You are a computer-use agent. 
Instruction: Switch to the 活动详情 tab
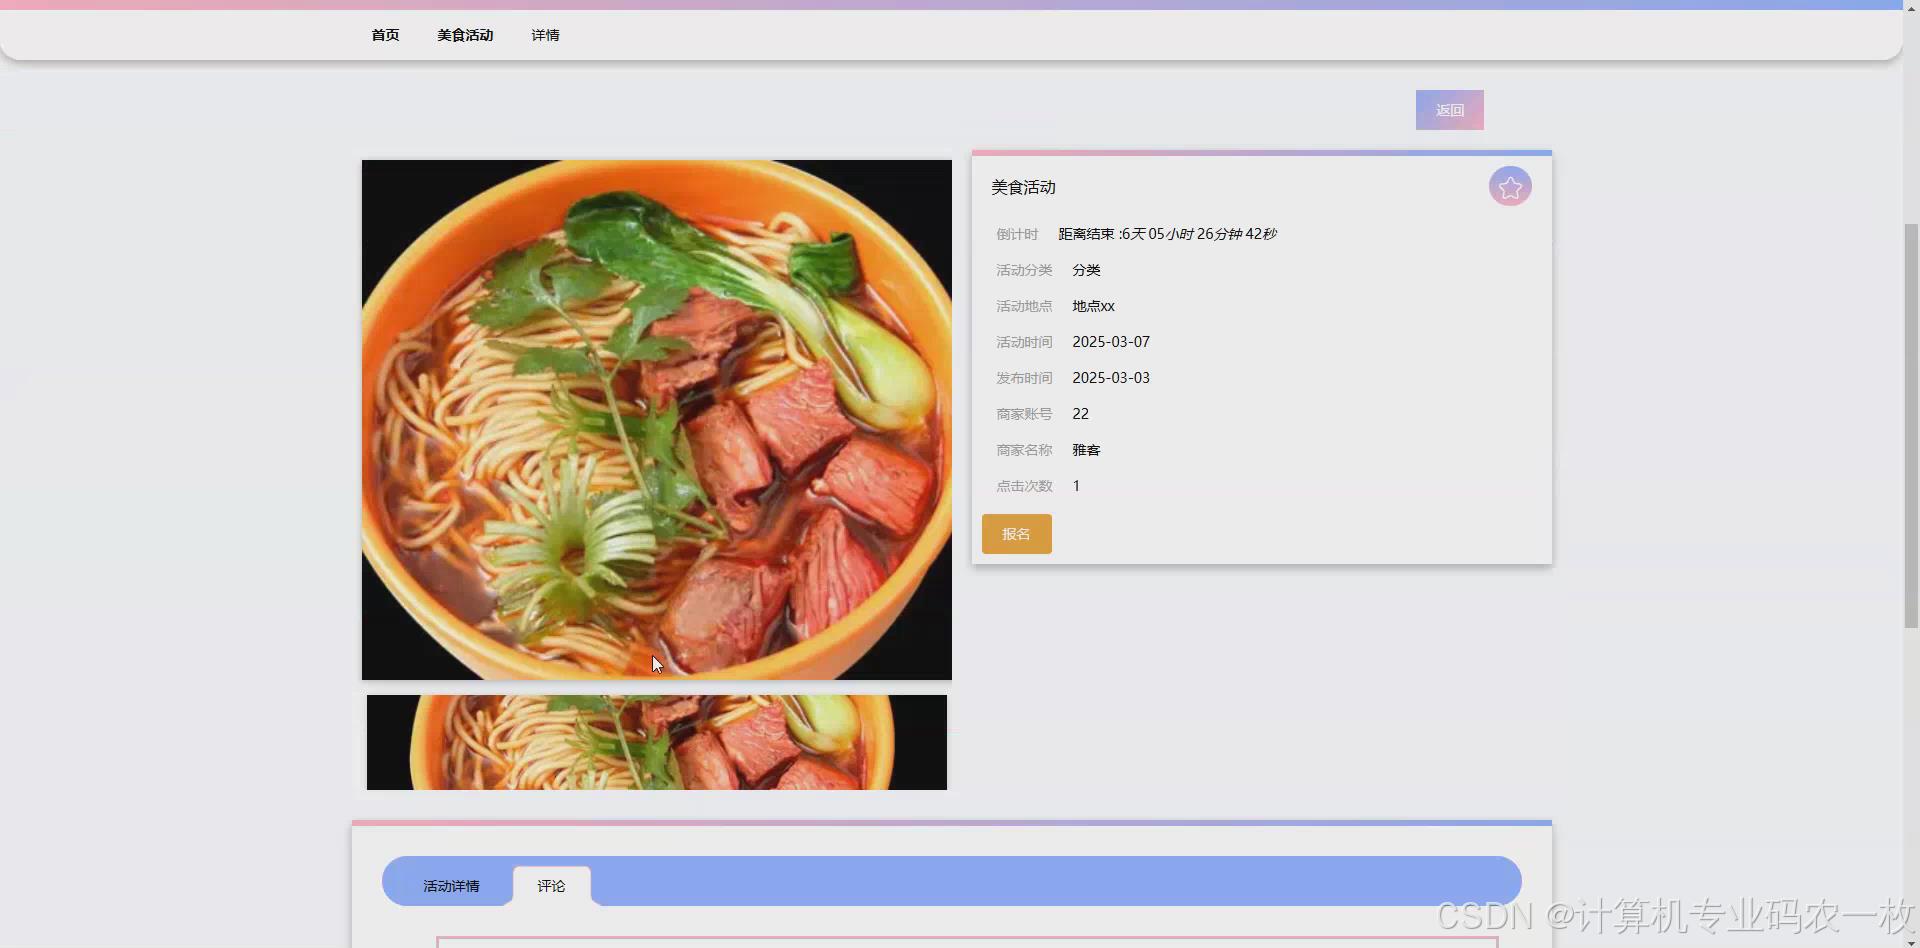point(451,886)
